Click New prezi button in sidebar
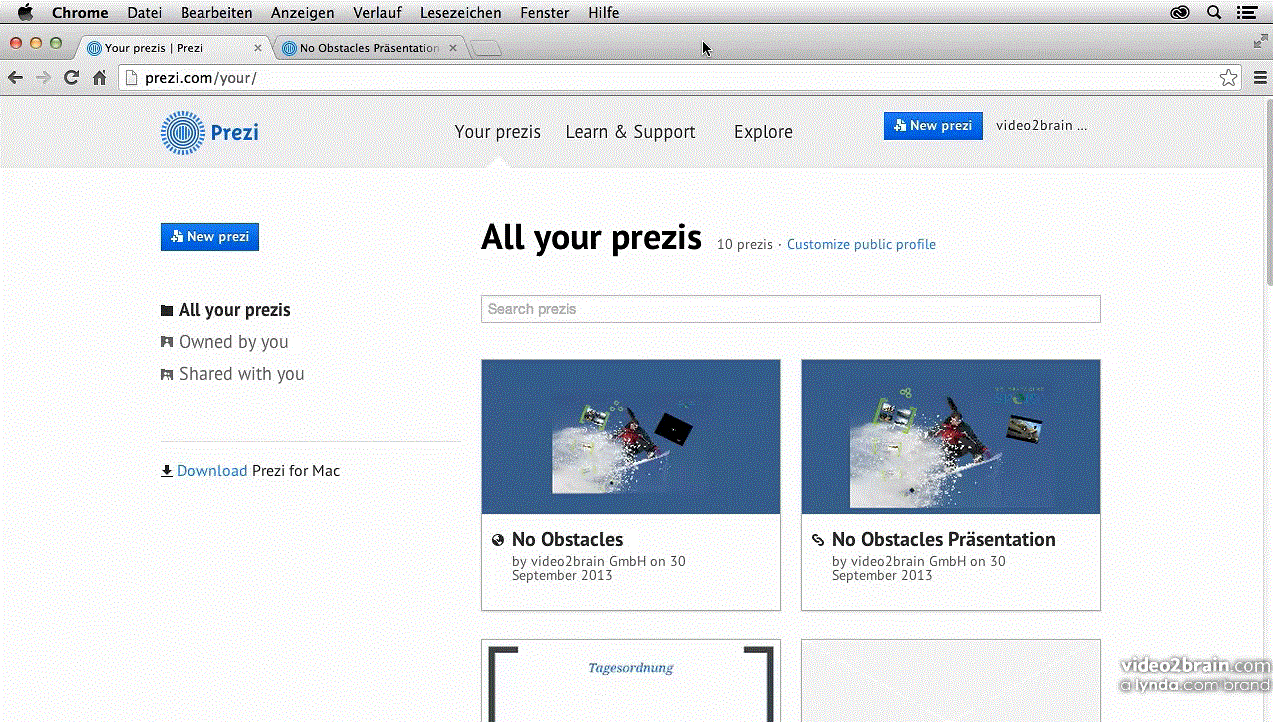This screenshot has width=1273, height=722. click(210, 237)
